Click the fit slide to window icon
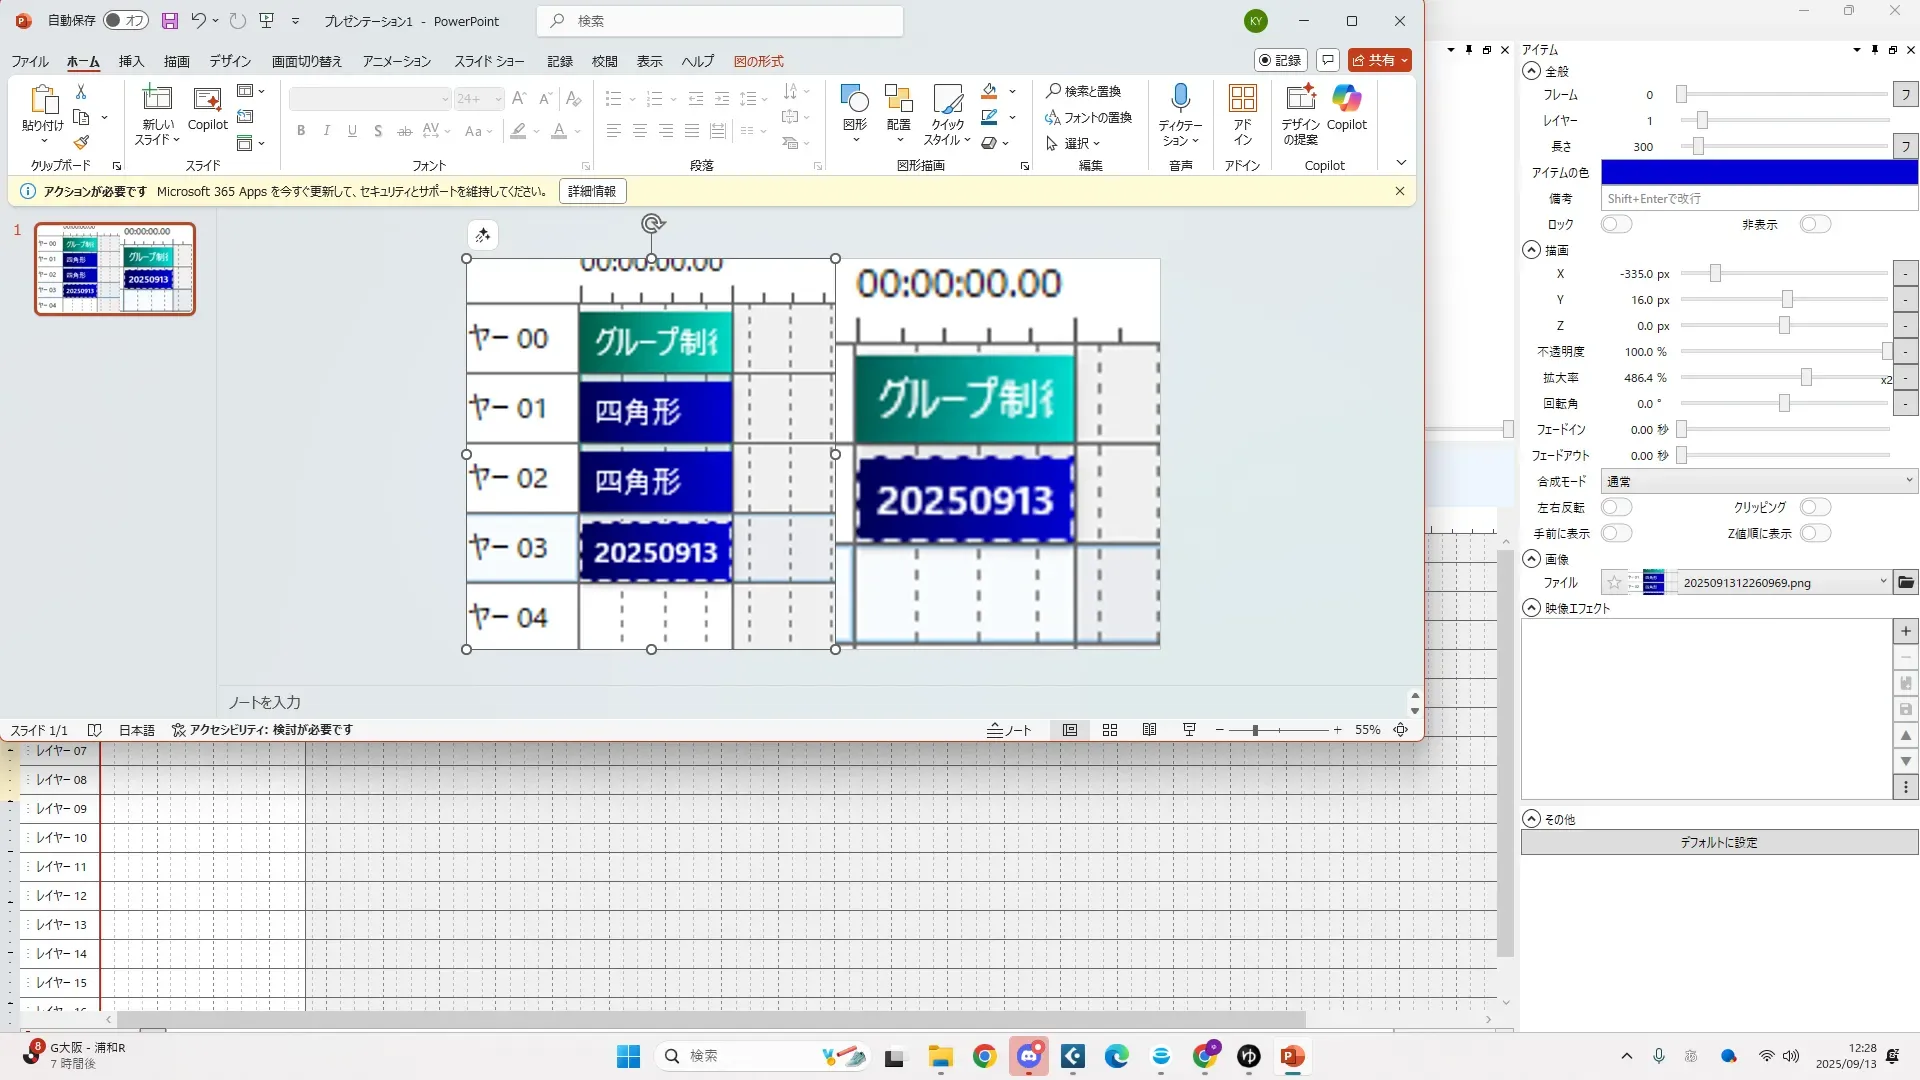Viewport: 1920px width, 1080px height. pyautogui.click(x=1401, y=730)
